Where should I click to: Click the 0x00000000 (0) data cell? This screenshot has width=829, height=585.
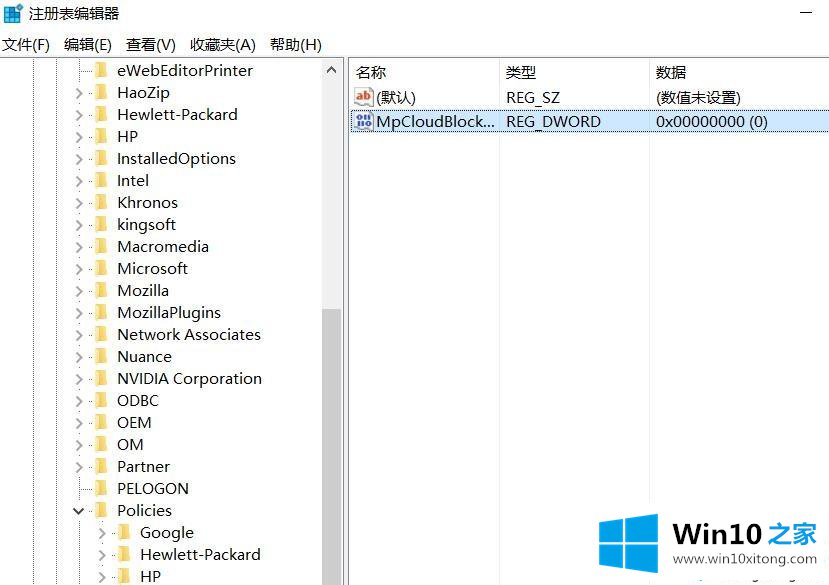pyautogui.click(x=712, y=122)
